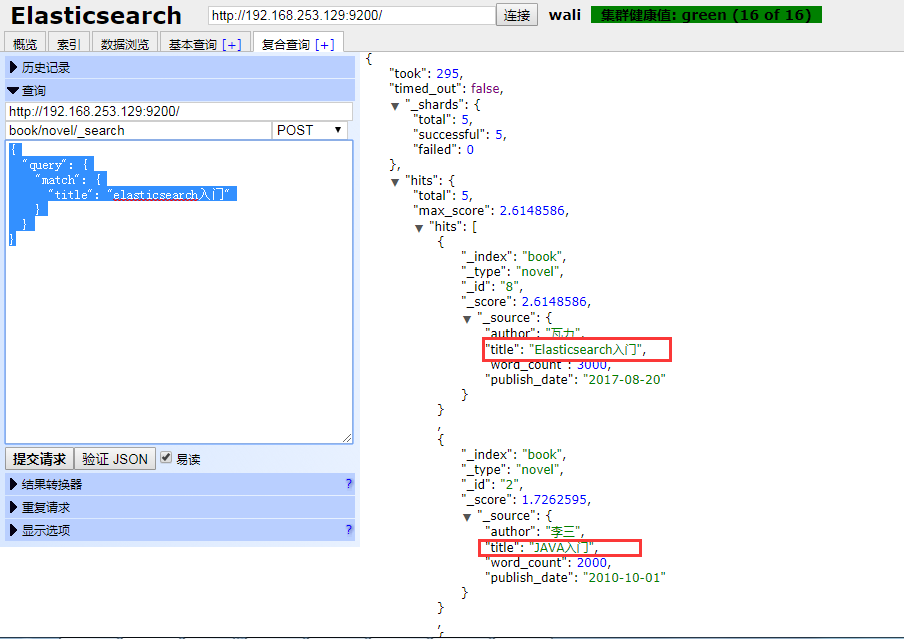Toggle the 易读 pretty-print checkbox
This screenshot has height=639, width=904.
[166, 458]
